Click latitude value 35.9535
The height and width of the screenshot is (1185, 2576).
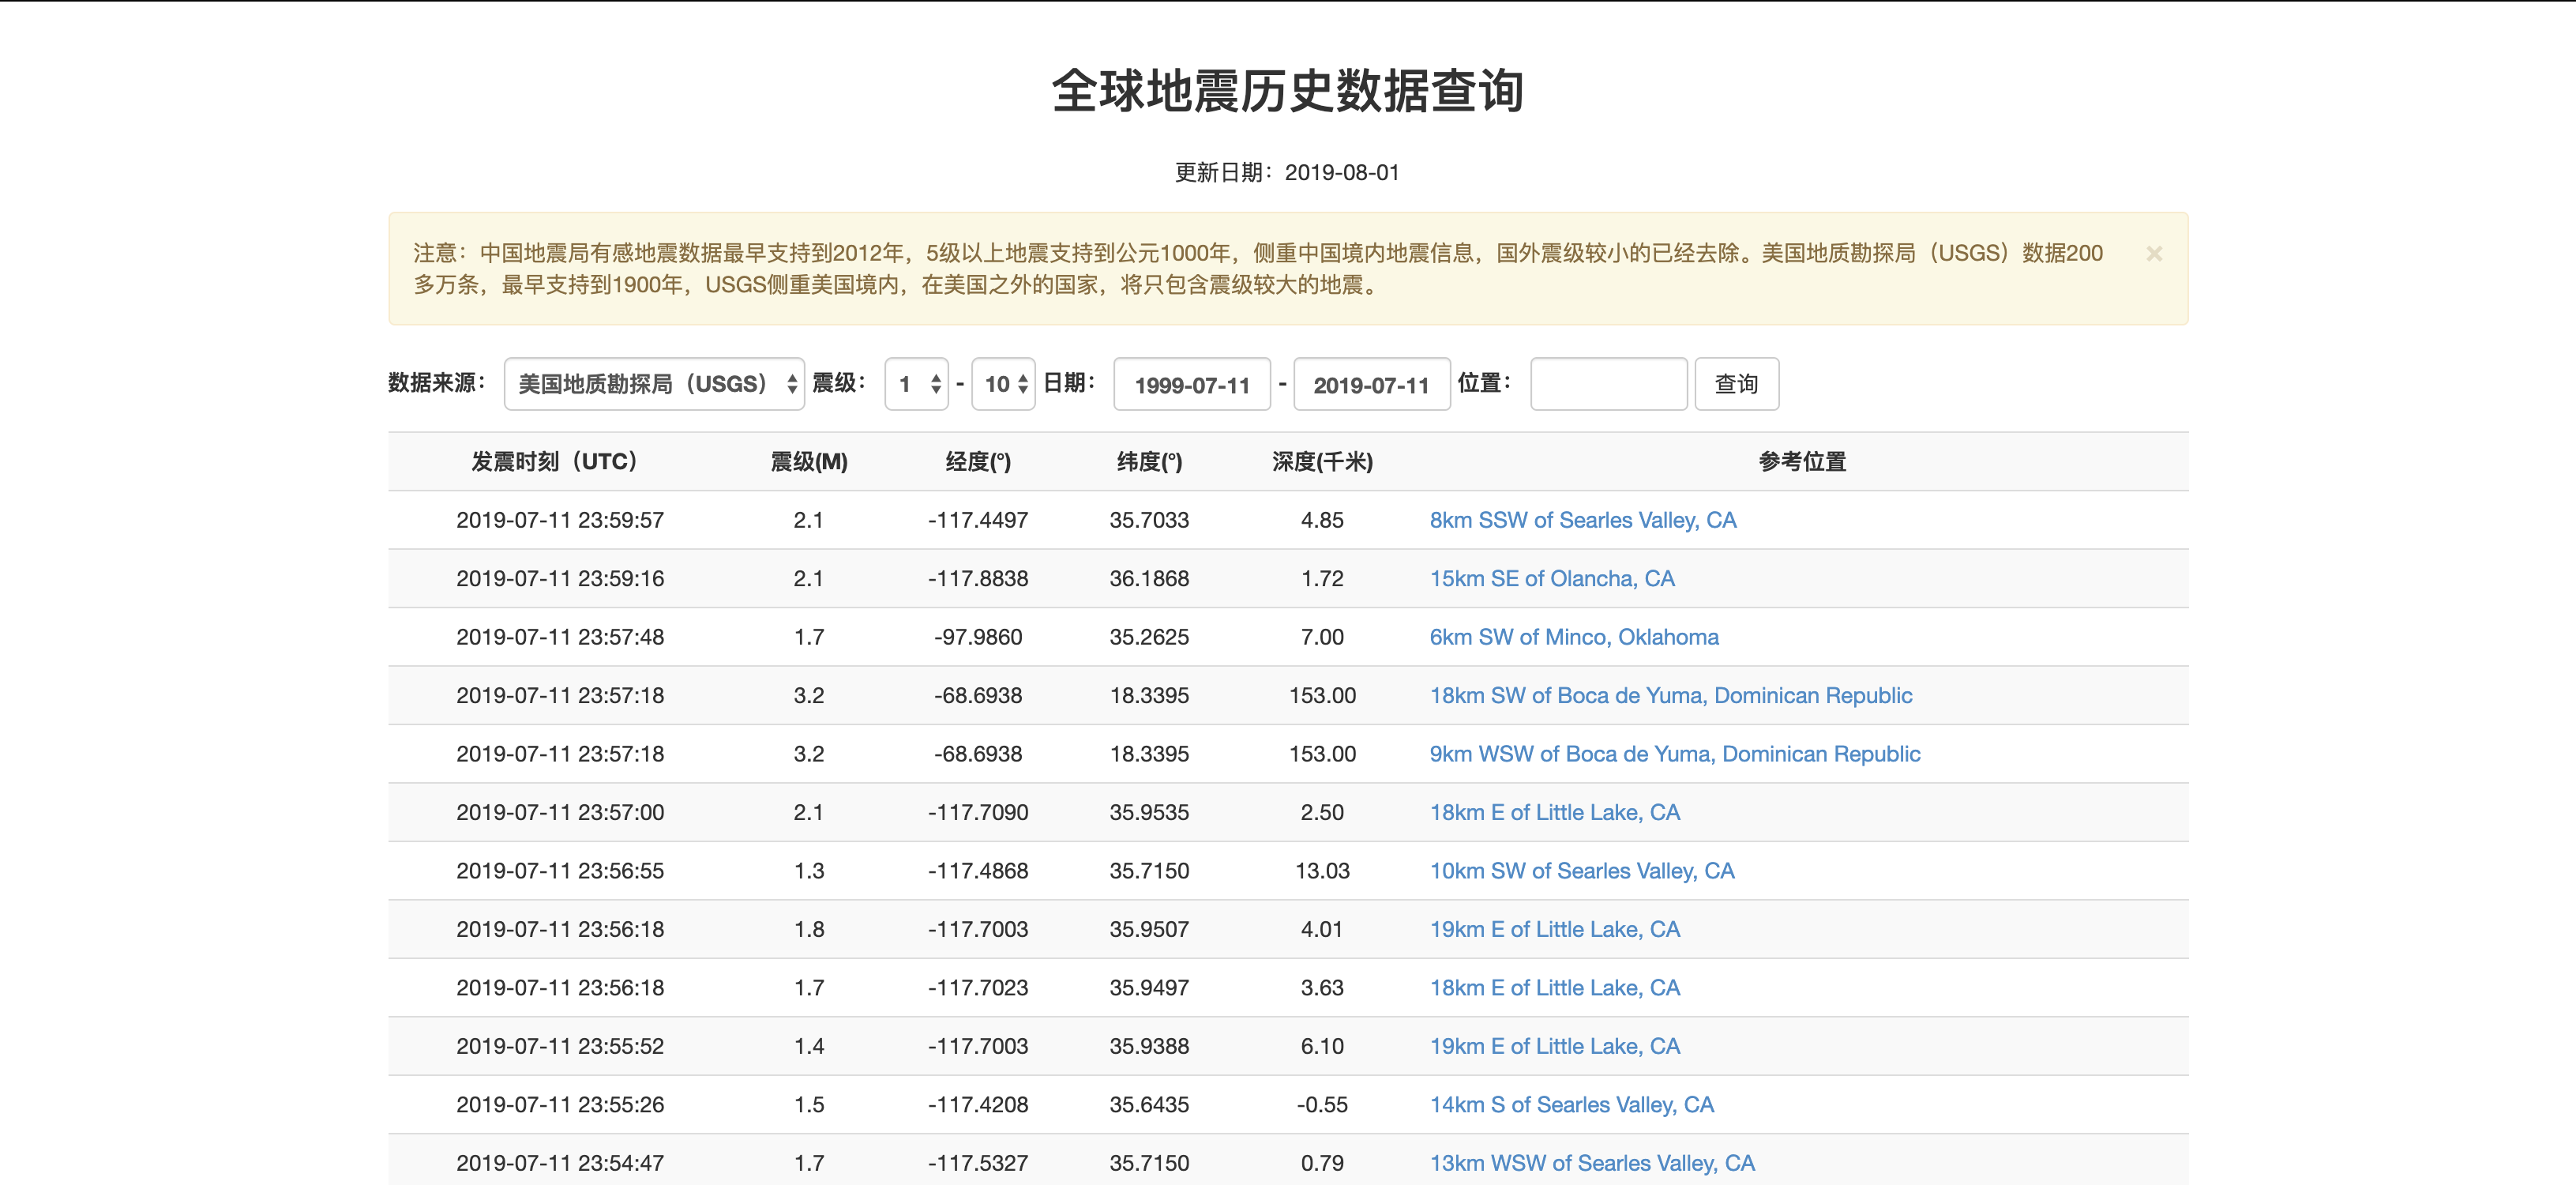1149,812
